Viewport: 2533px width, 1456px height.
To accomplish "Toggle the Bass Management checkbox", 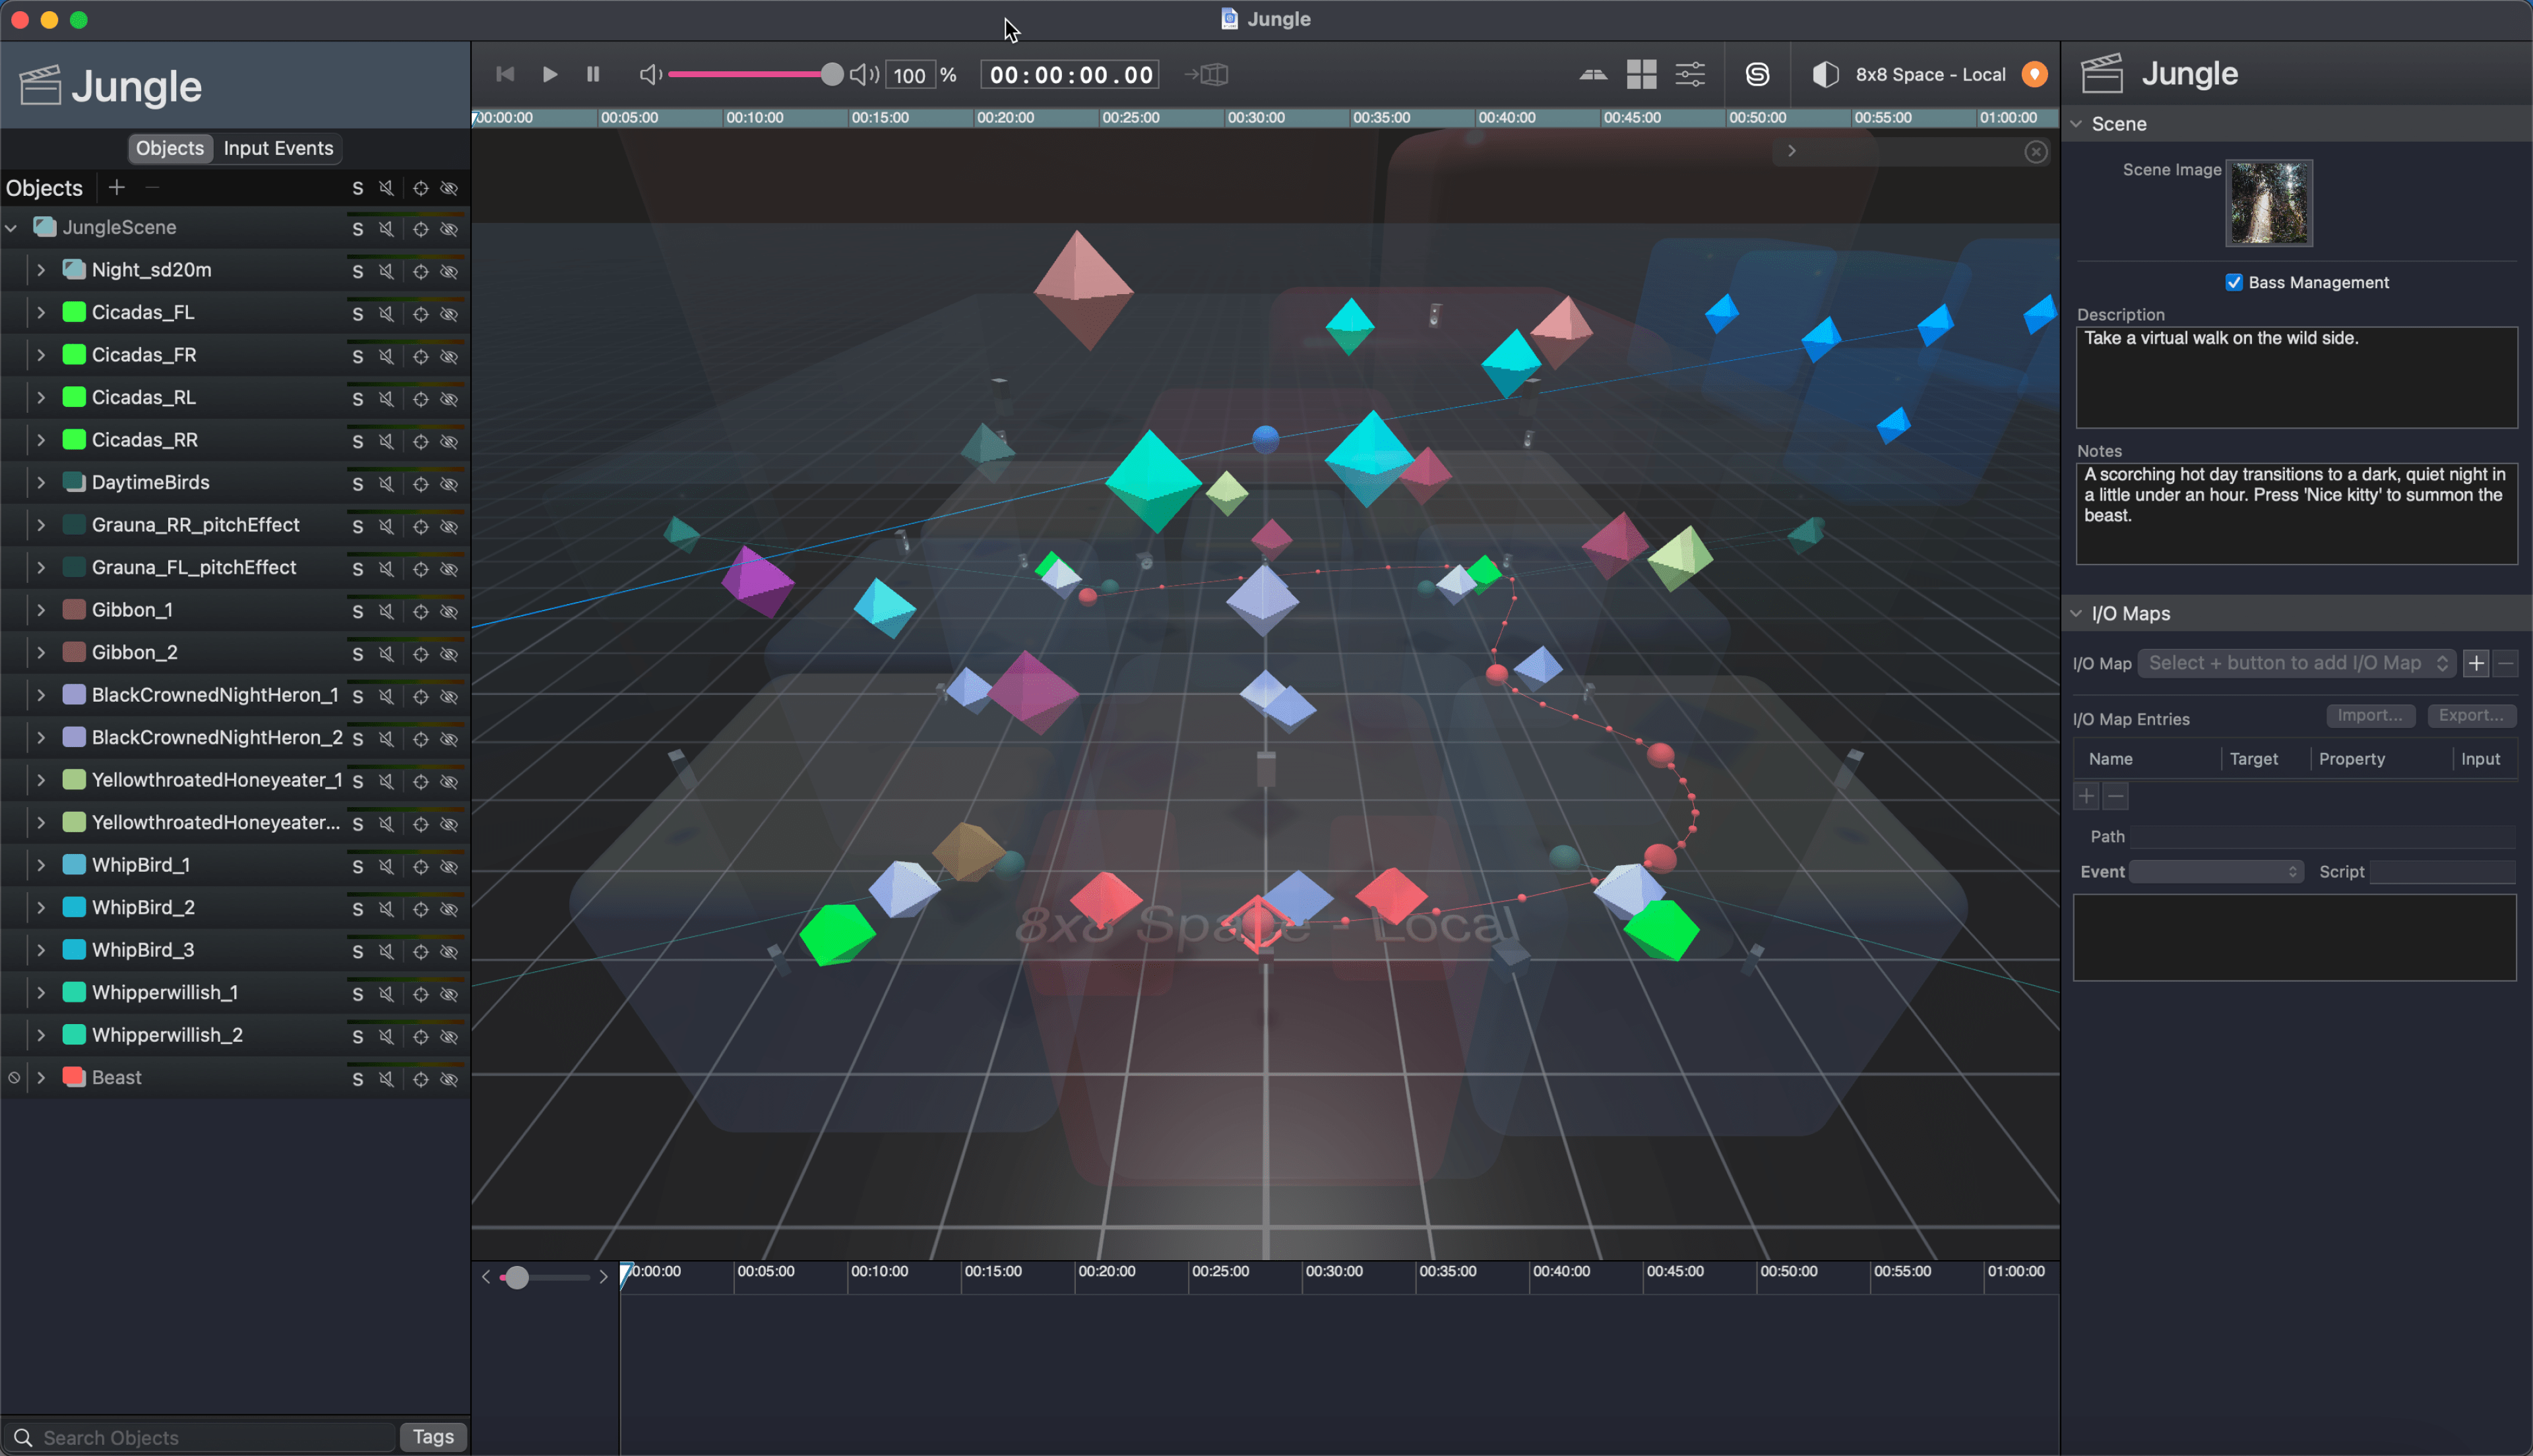I will point(2233,282).
